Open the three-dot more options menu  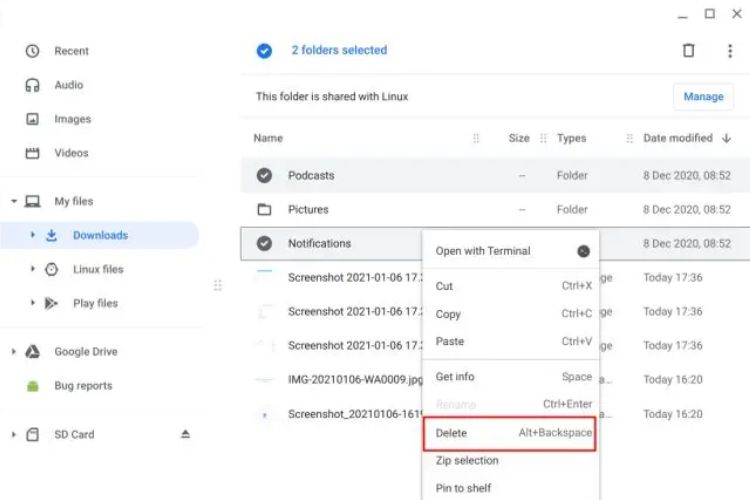730,51
